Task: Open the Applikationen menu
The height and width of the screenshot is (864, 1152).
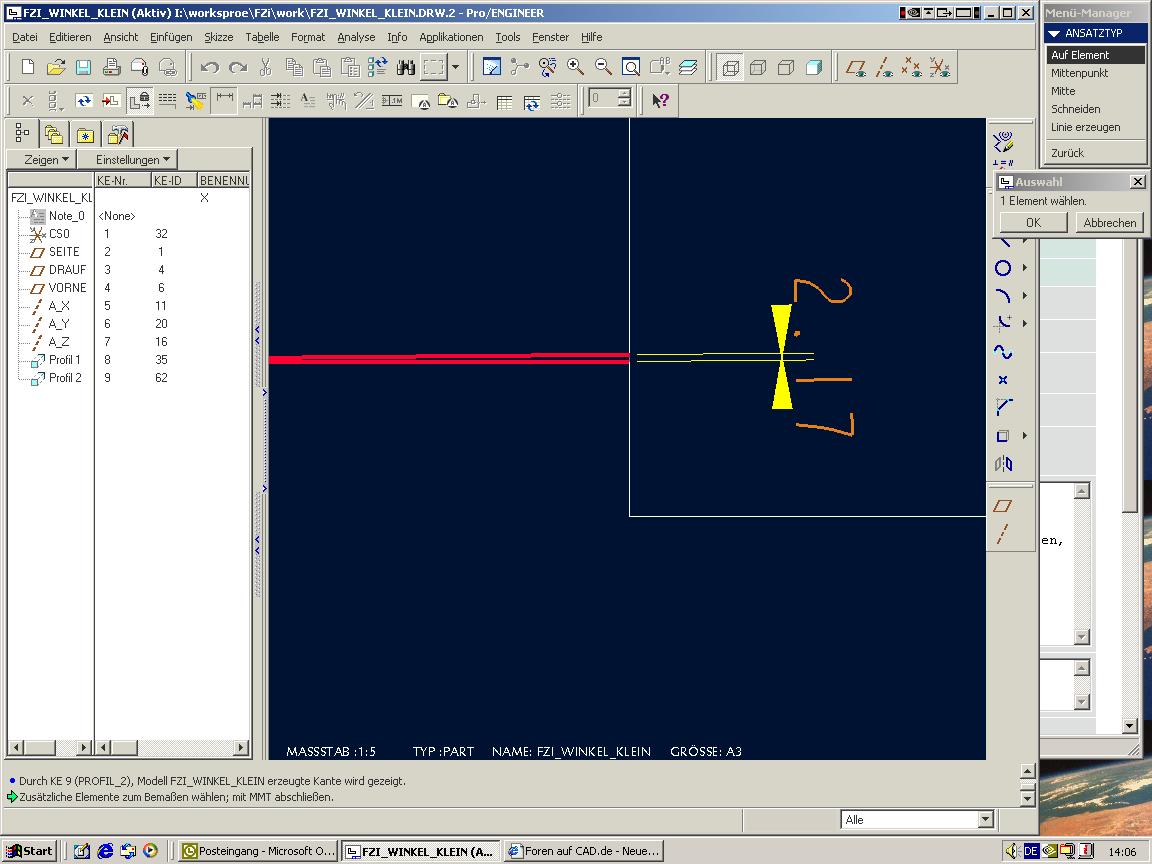Action: tap(451, 37)
